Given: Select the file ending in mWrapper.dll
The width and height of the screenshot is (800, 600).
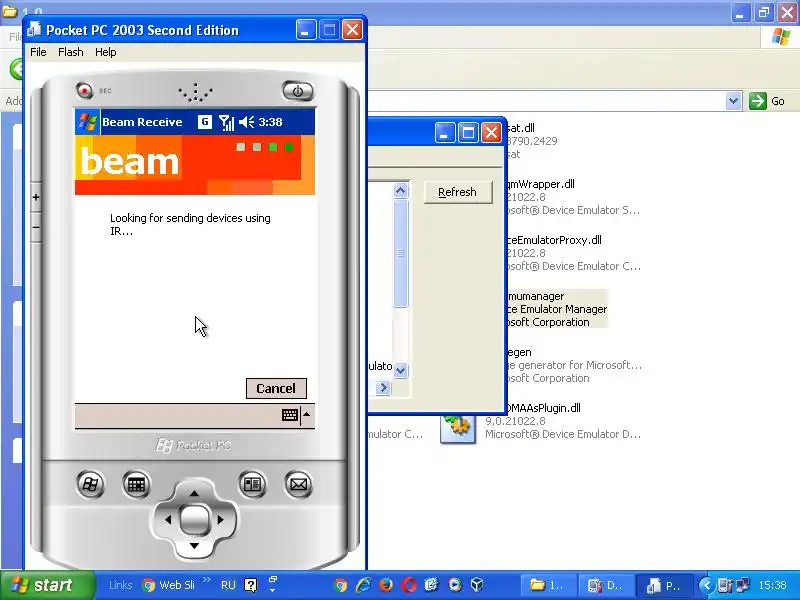Looking at the screenshot, I should click(x=540, y=184).
